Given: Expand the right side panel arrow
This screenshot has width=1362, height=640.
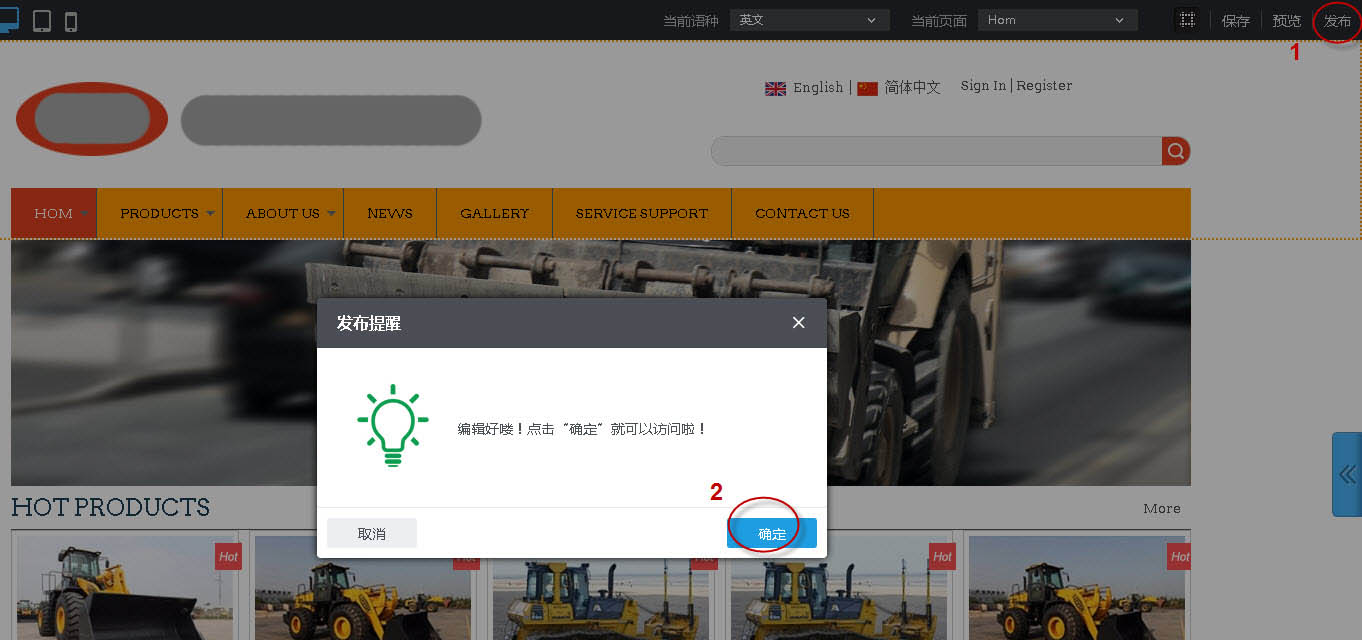Looking at the screenshot, I should tap(1347, 474).
